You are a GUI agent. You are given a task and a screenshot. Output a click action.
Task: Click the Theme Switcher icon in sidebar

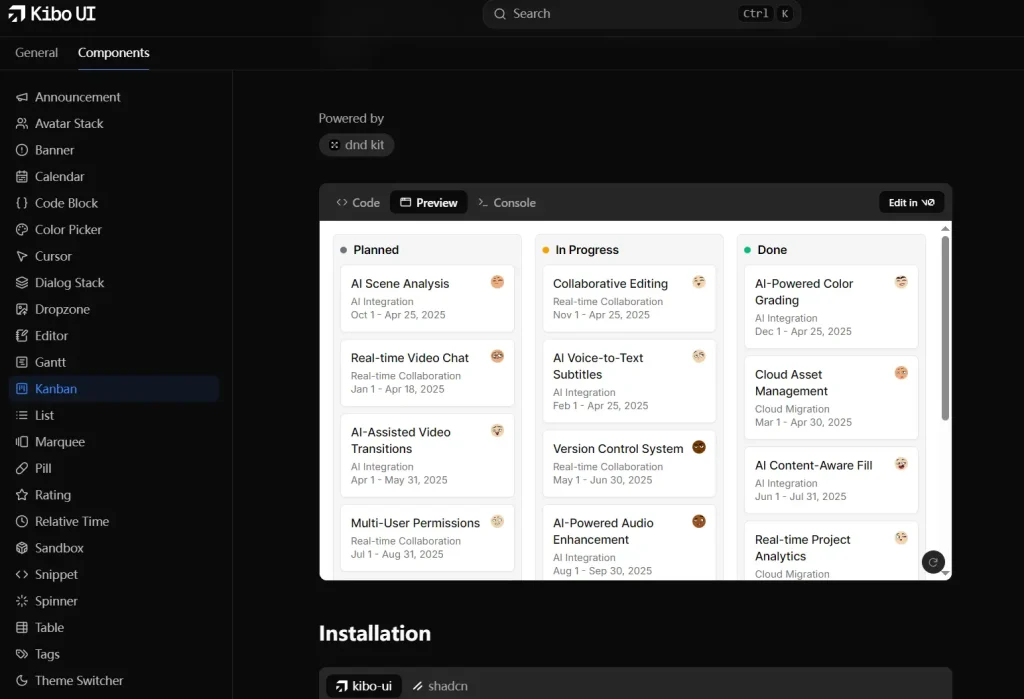pyautogui.click(x=22, y=680)
